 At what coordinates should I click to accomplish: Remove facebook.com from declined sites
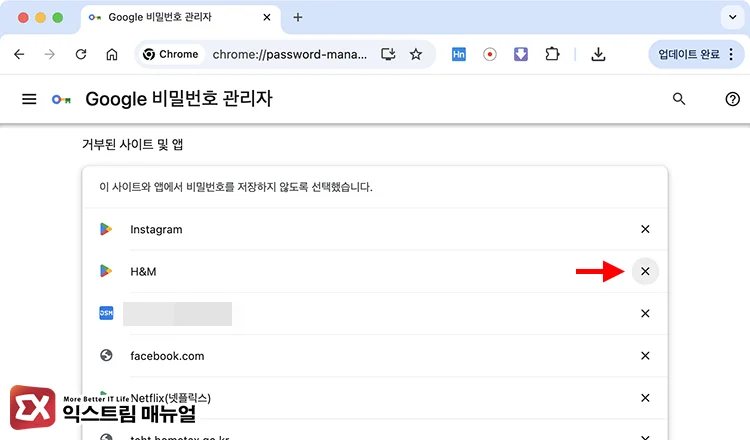[x=645, y=355]
